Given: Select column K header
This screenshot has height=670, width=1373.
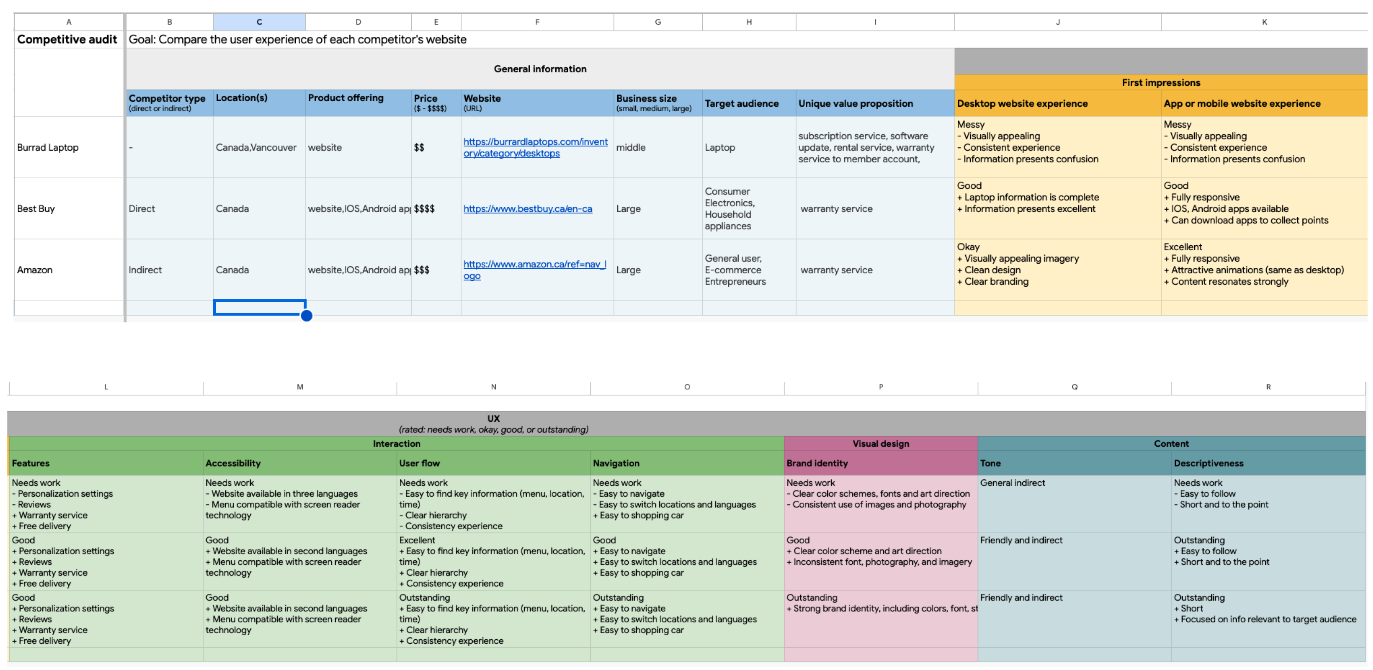Looking at the screenshot, I should pyautogui.click(x=1264, y=21).
